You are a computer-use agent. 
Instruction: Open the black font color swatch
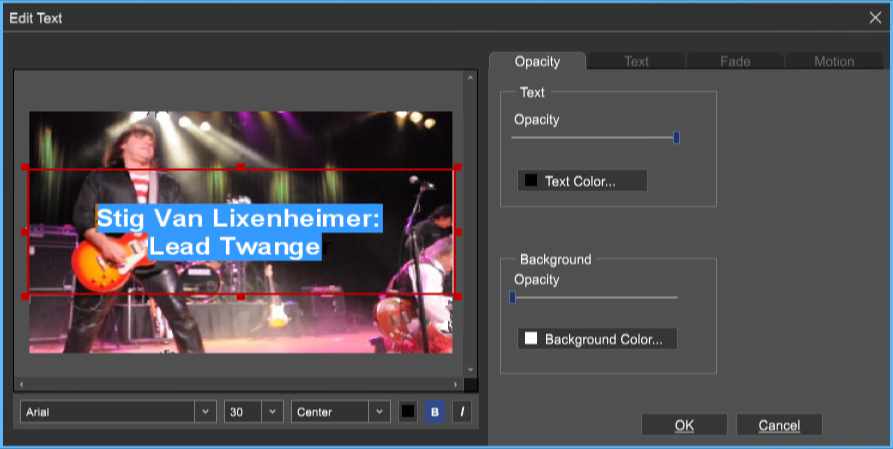408,412
